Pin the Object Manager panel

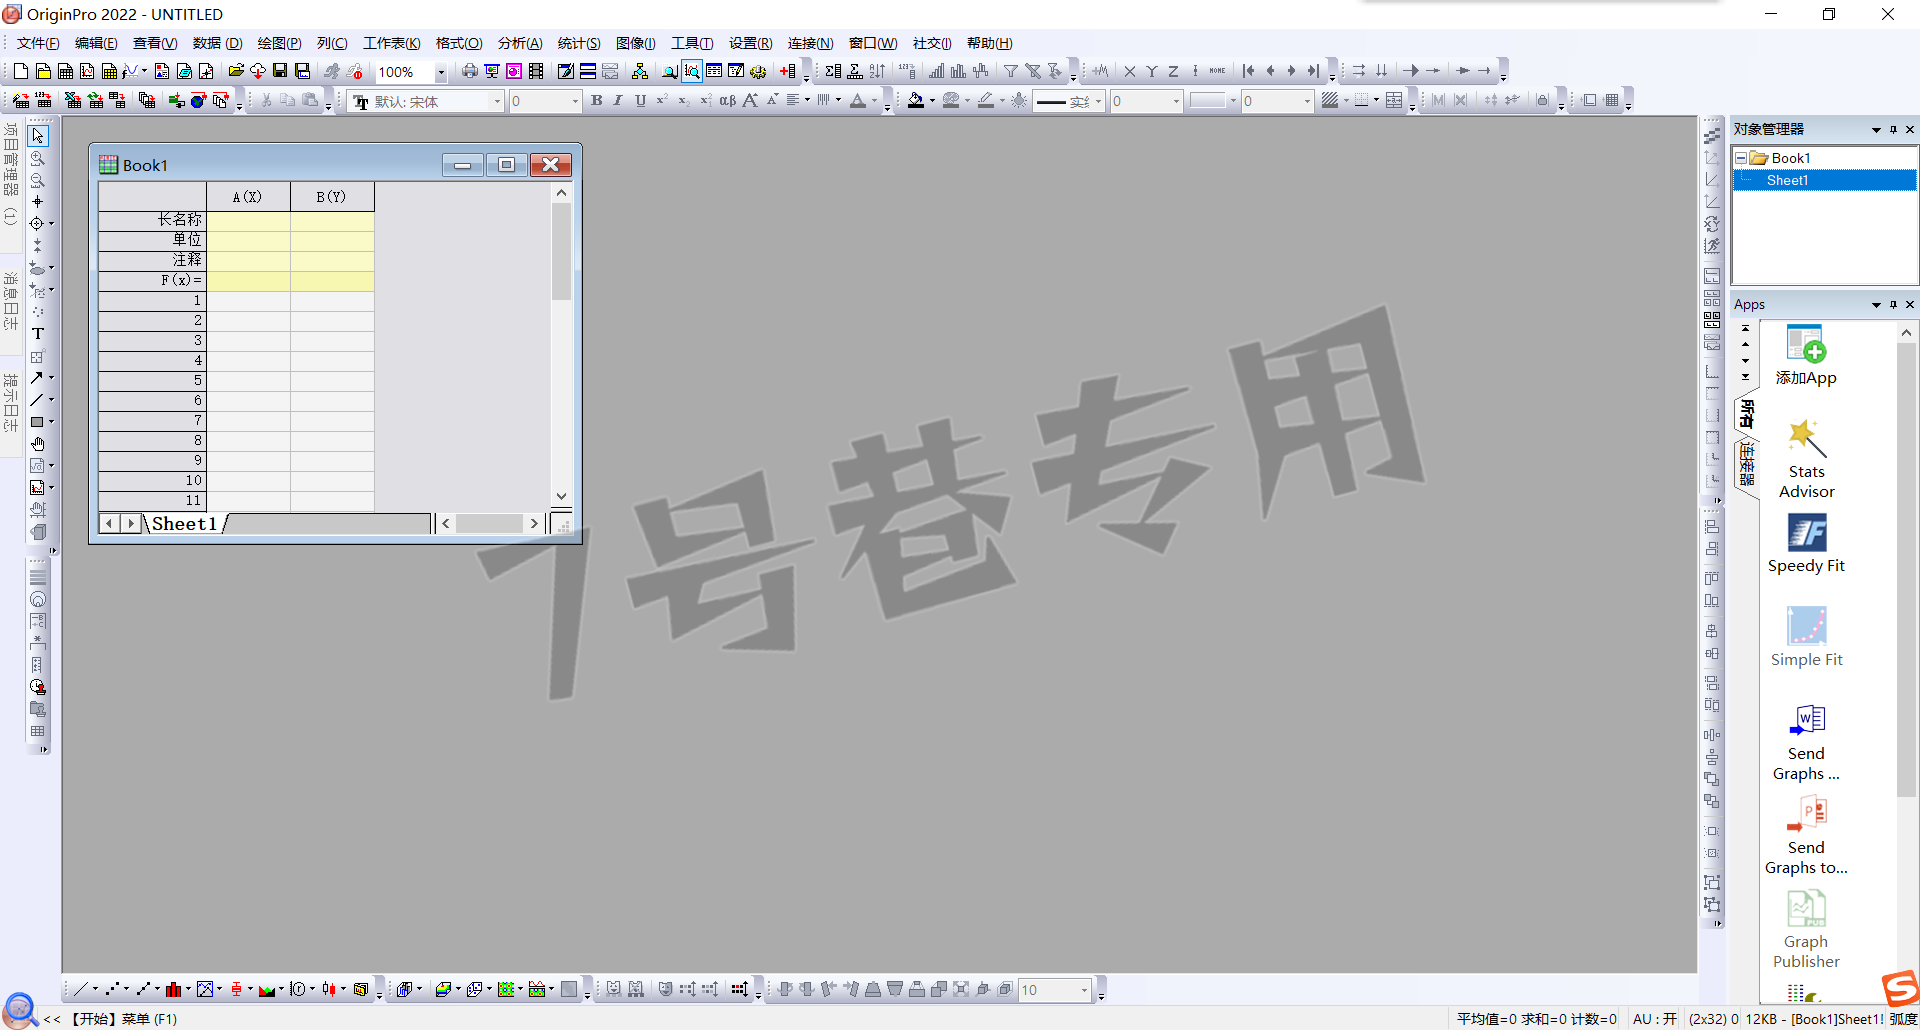(x=1893, y=129)
